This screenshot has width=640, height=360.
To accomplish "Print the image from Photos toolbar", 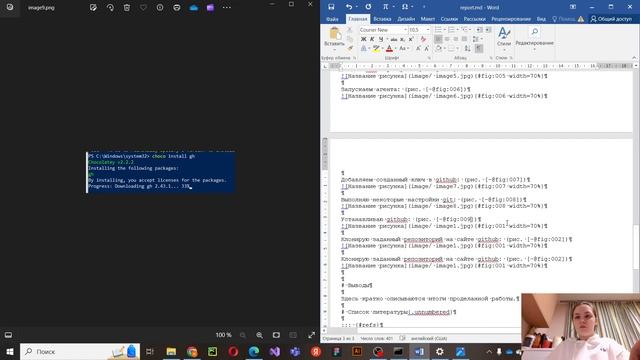I will (x=177, y=7).
